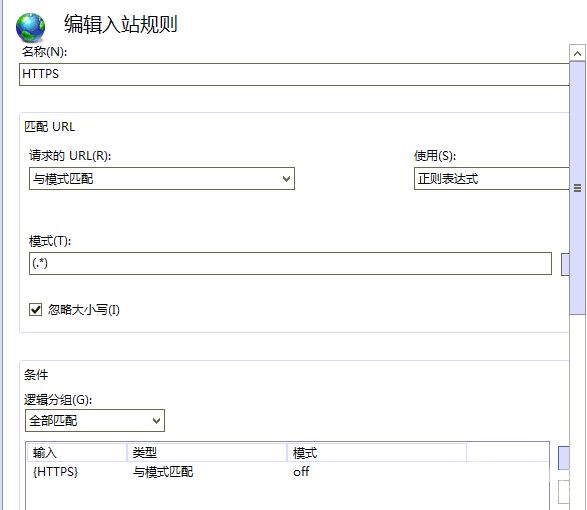Click the off pattern value in conditions list
Image resolution: width=587 pixels, height=510 pixels.
coord(301,471)
